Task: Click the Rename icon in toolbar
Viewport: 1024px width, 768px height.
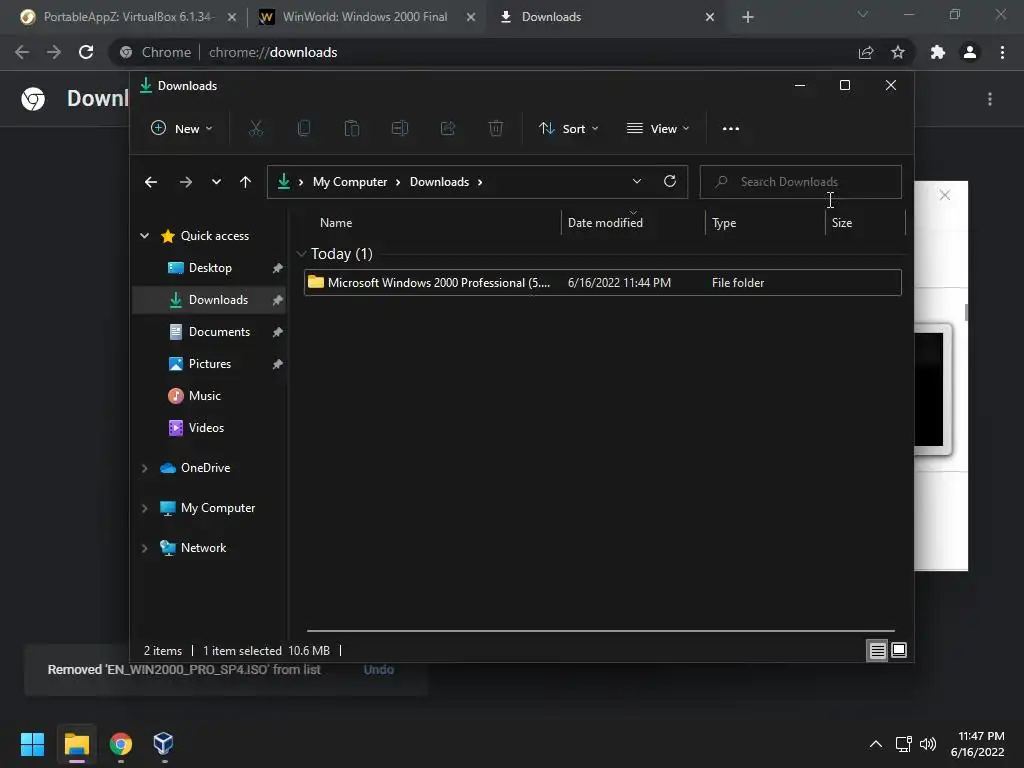Action: click(x=400, y=129)
